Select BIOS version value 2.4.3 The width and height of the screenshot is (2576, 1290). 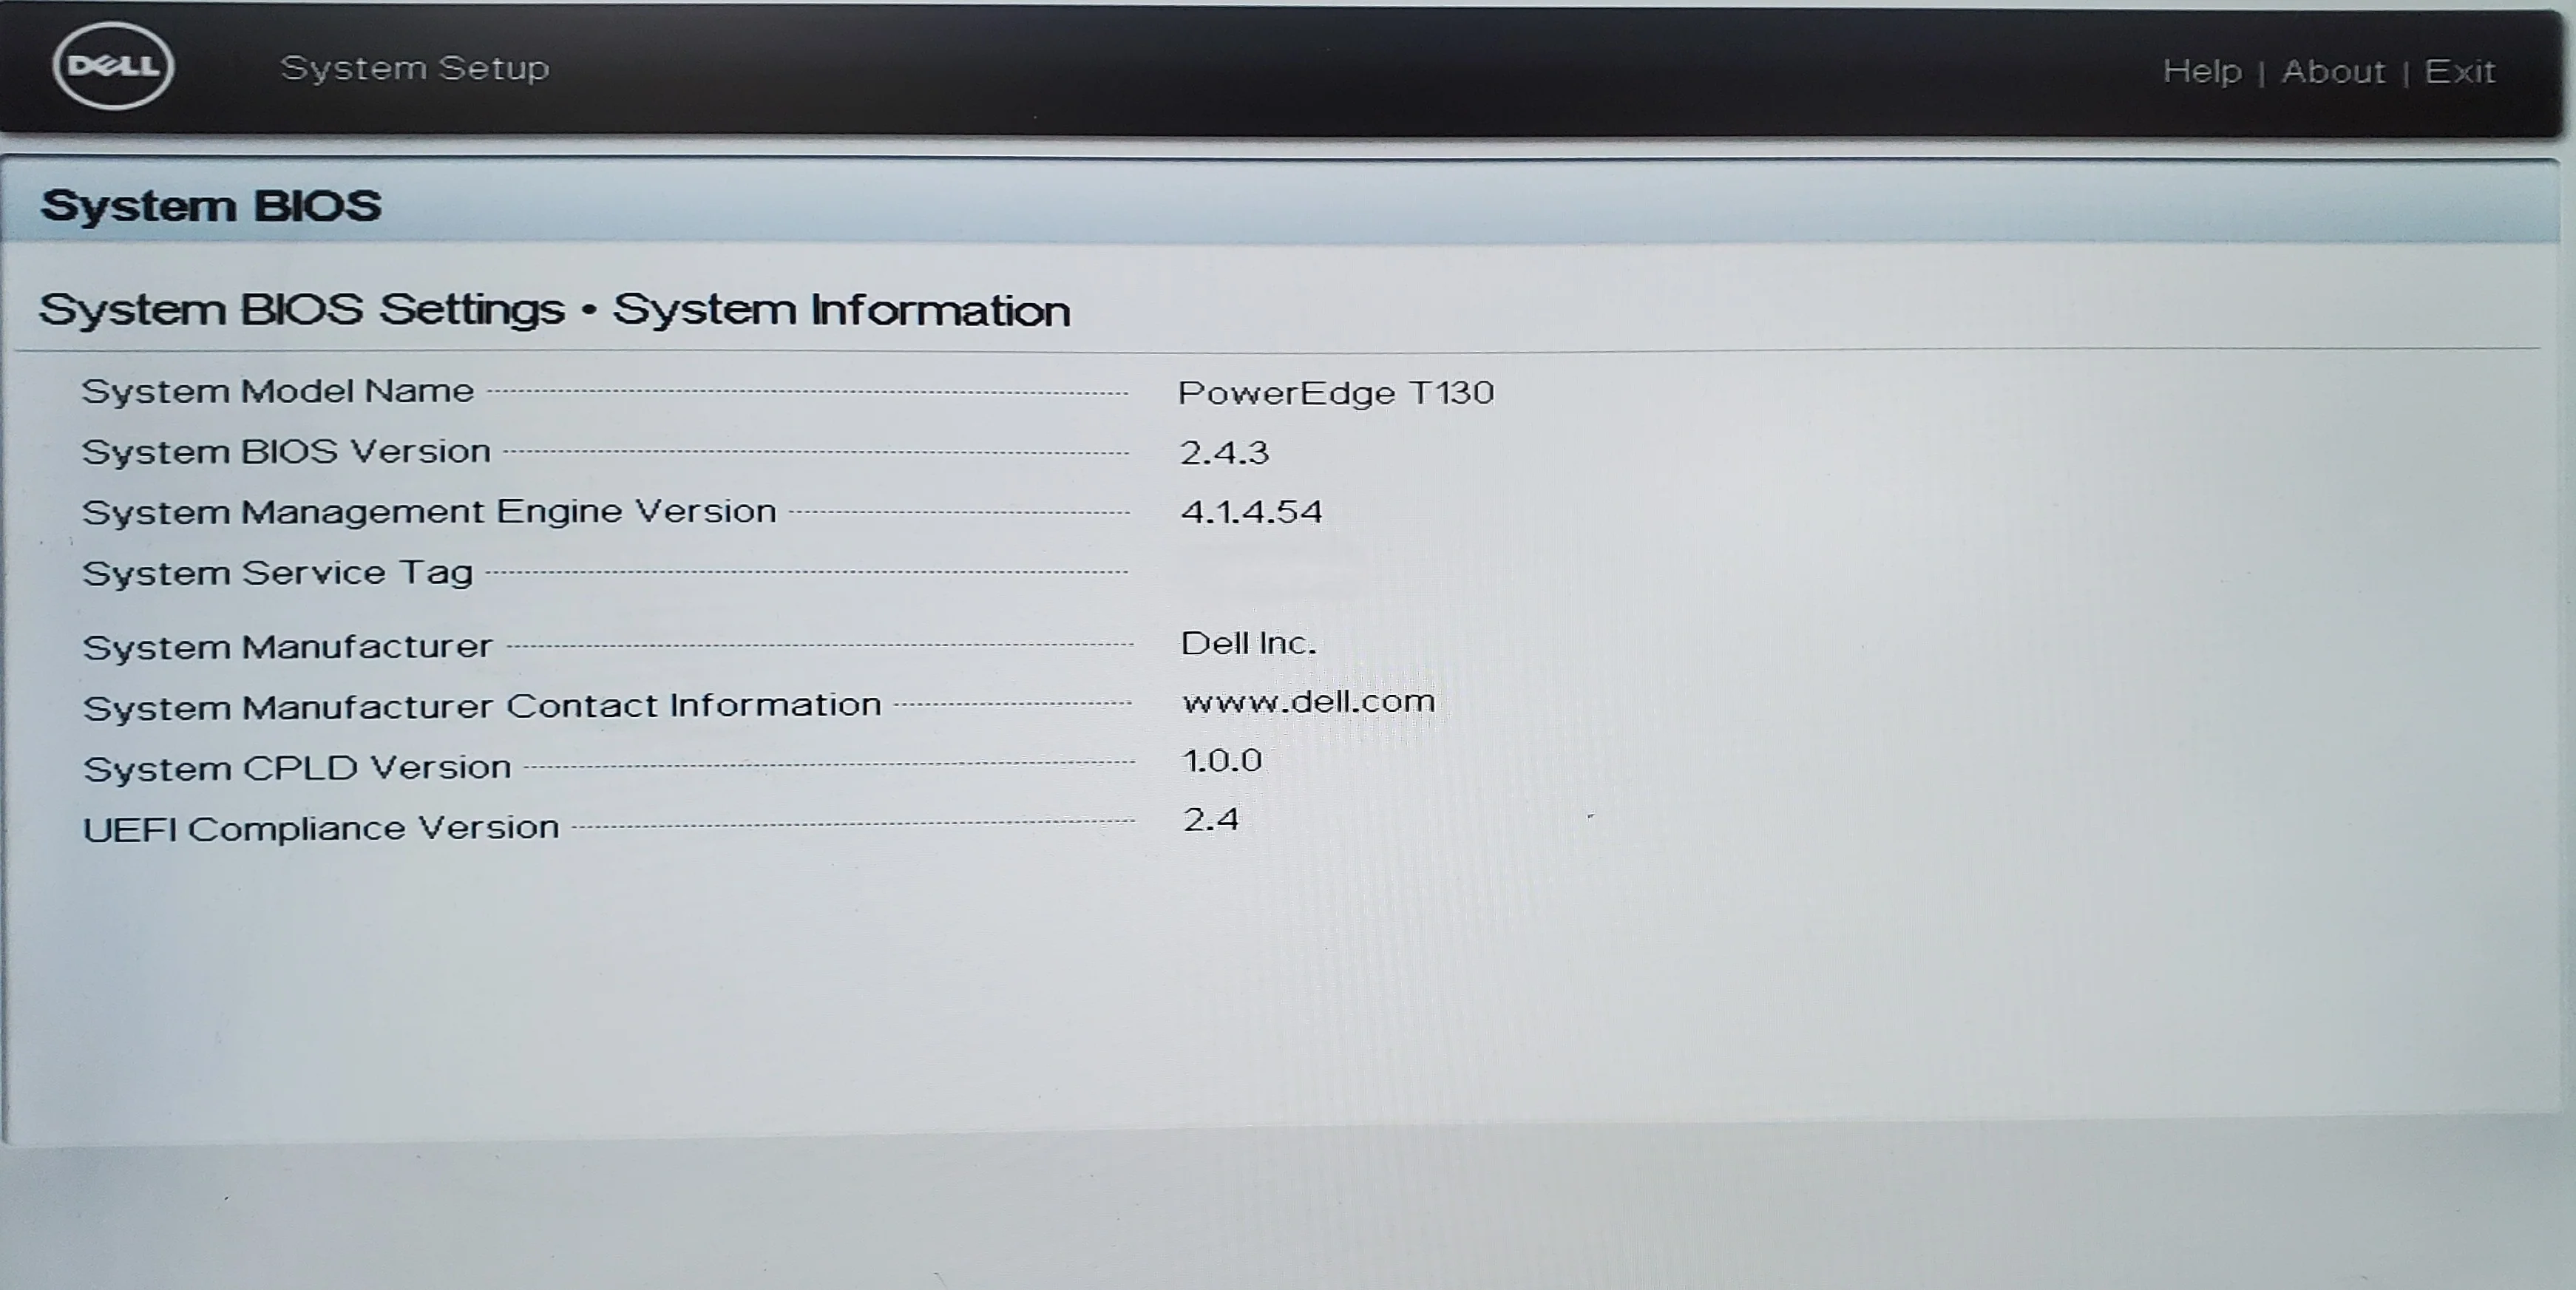point(1224,453)
